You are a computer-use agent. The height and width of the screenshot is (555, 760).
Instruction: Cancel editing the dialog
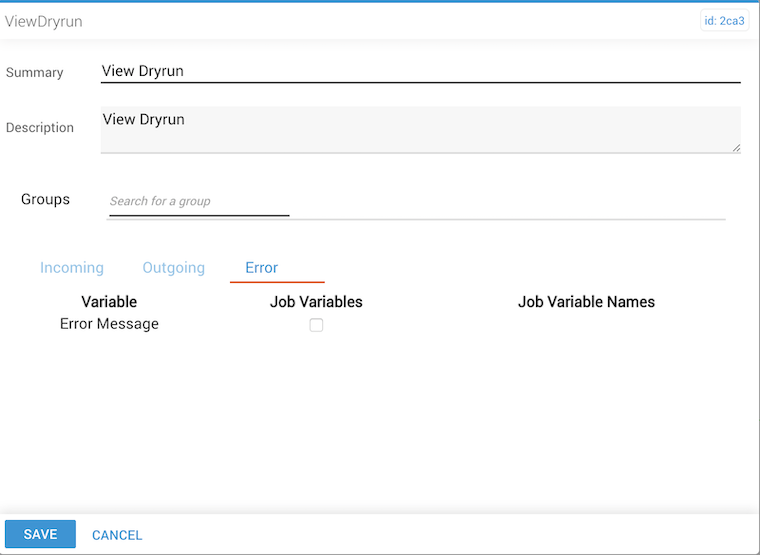click(x=117, y=535)
